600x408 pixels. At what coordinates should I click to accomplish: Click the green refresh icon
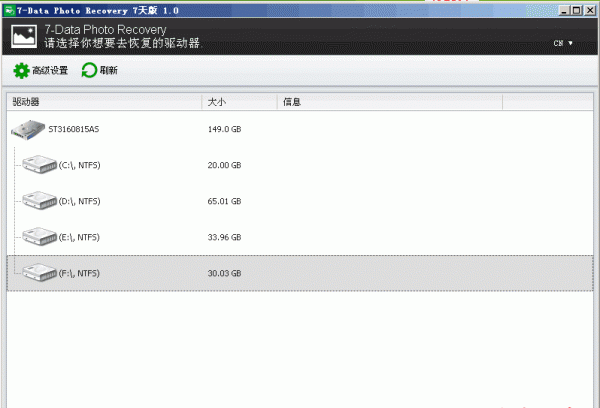pyautogui.click(x=90, y=70)
